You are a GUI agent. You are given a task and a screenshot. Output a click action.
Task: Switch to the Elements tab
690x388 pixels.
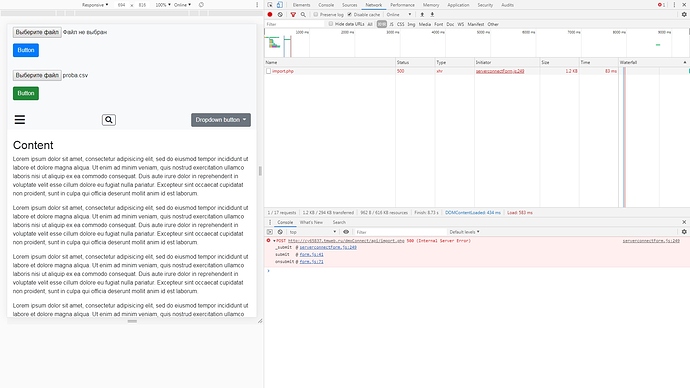(301, 5)
